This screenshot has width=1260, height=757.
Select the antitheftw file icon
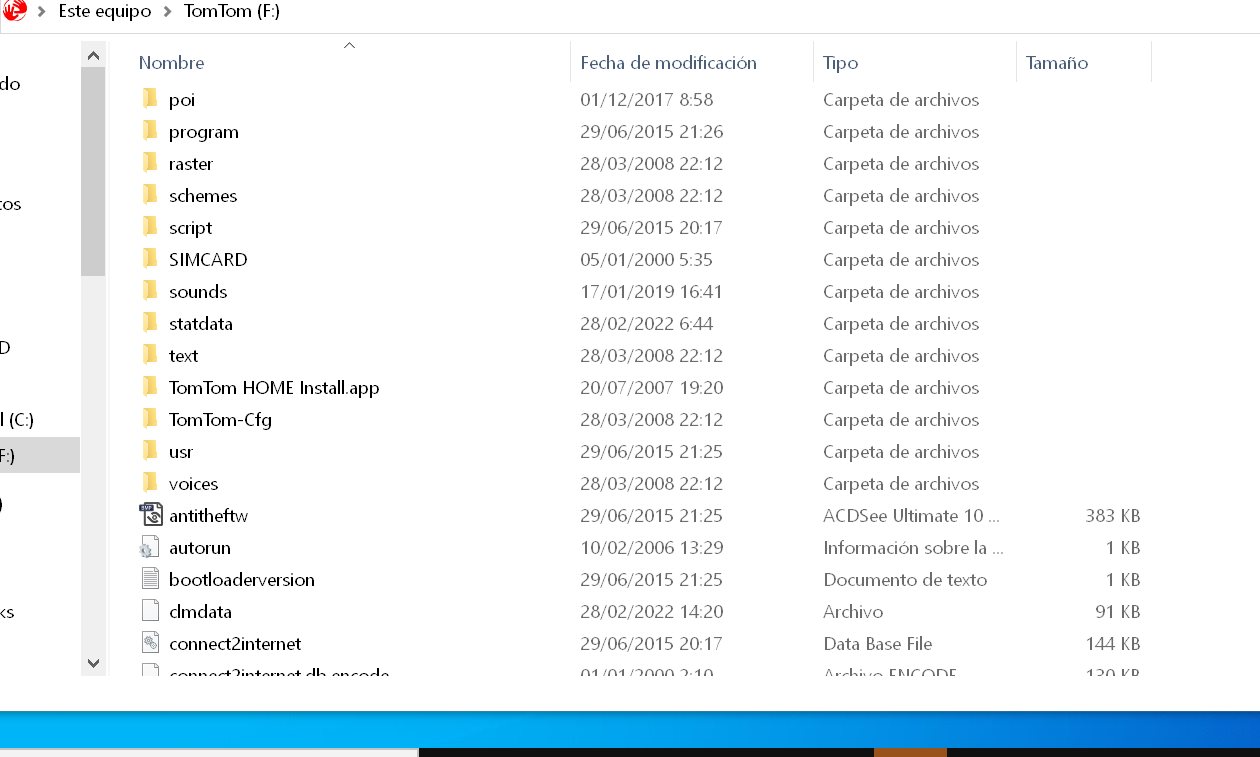(150, 515)
